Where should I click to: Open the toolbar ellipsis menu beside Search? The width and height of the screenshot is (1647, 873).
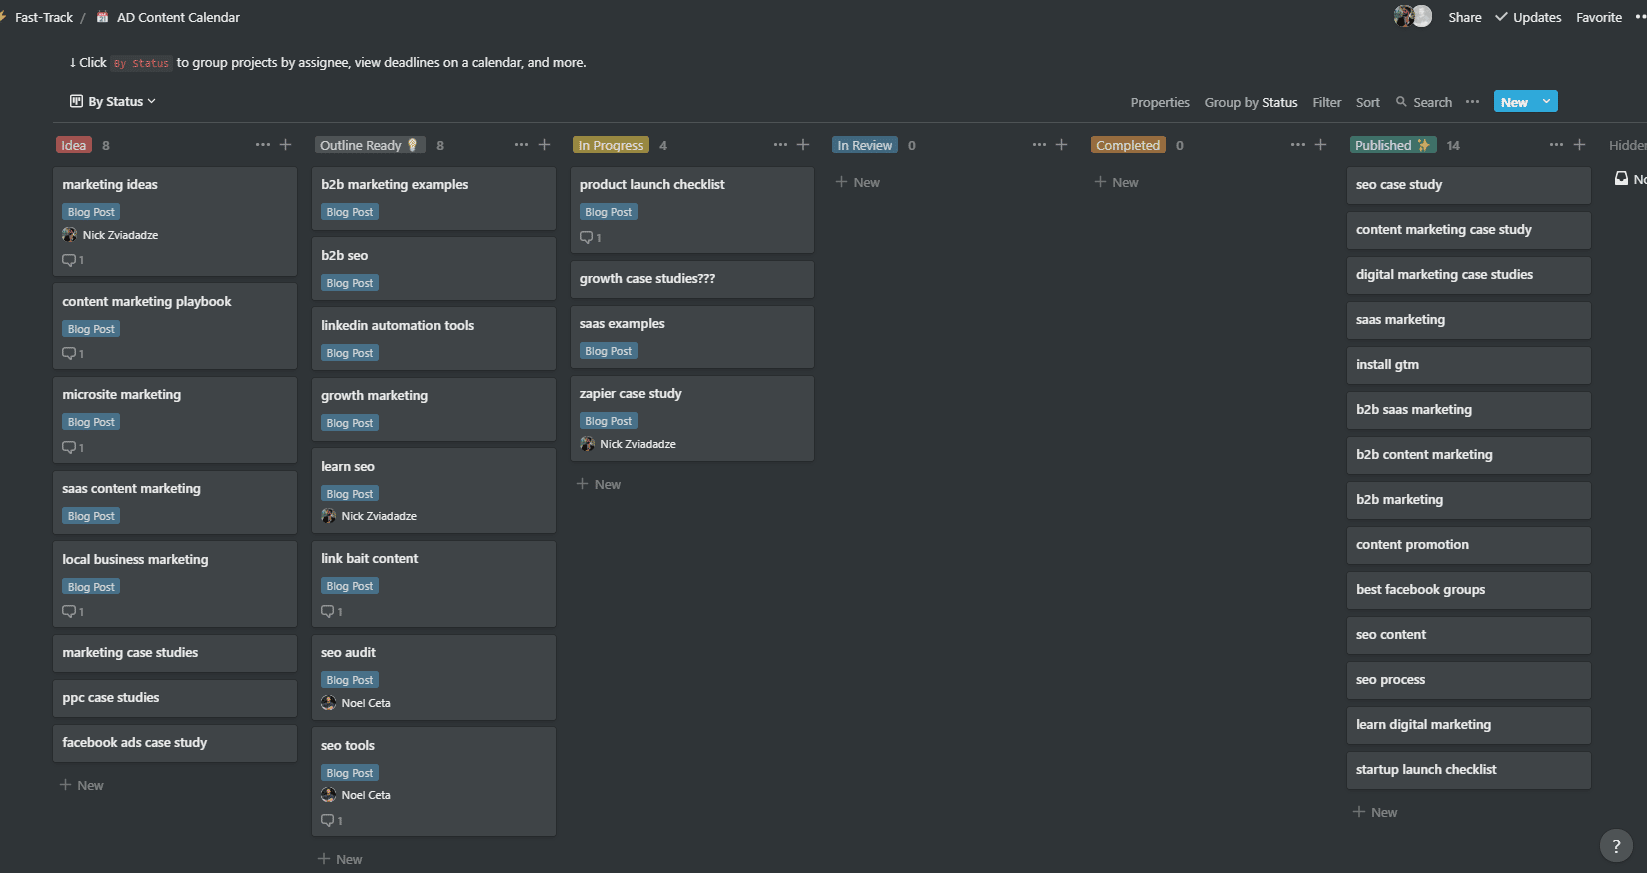1472,102
